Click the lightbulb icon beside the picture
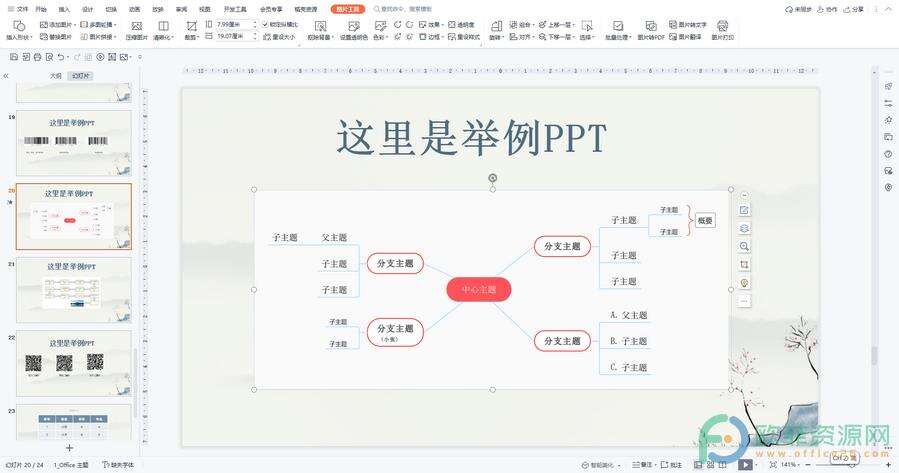 pyautogui.click(x=744, y=283)
